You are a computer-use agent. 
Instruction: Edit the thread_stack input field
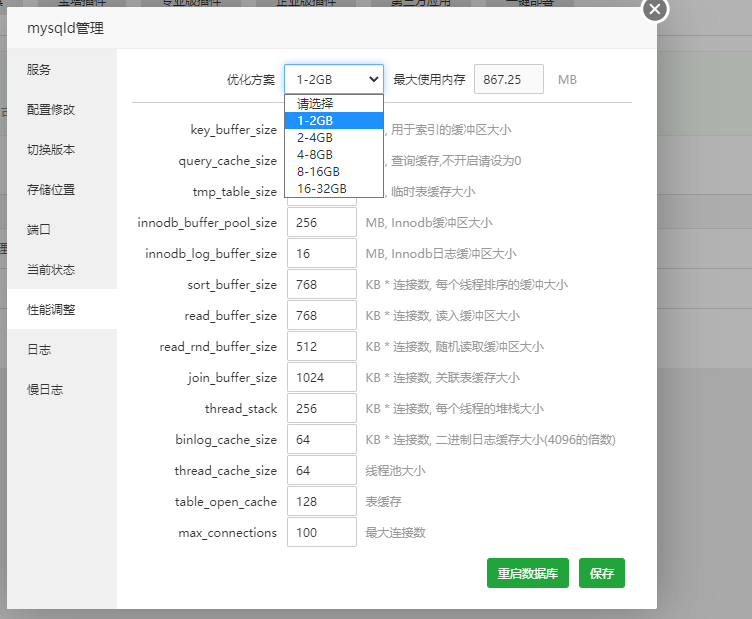coord(322,409)
